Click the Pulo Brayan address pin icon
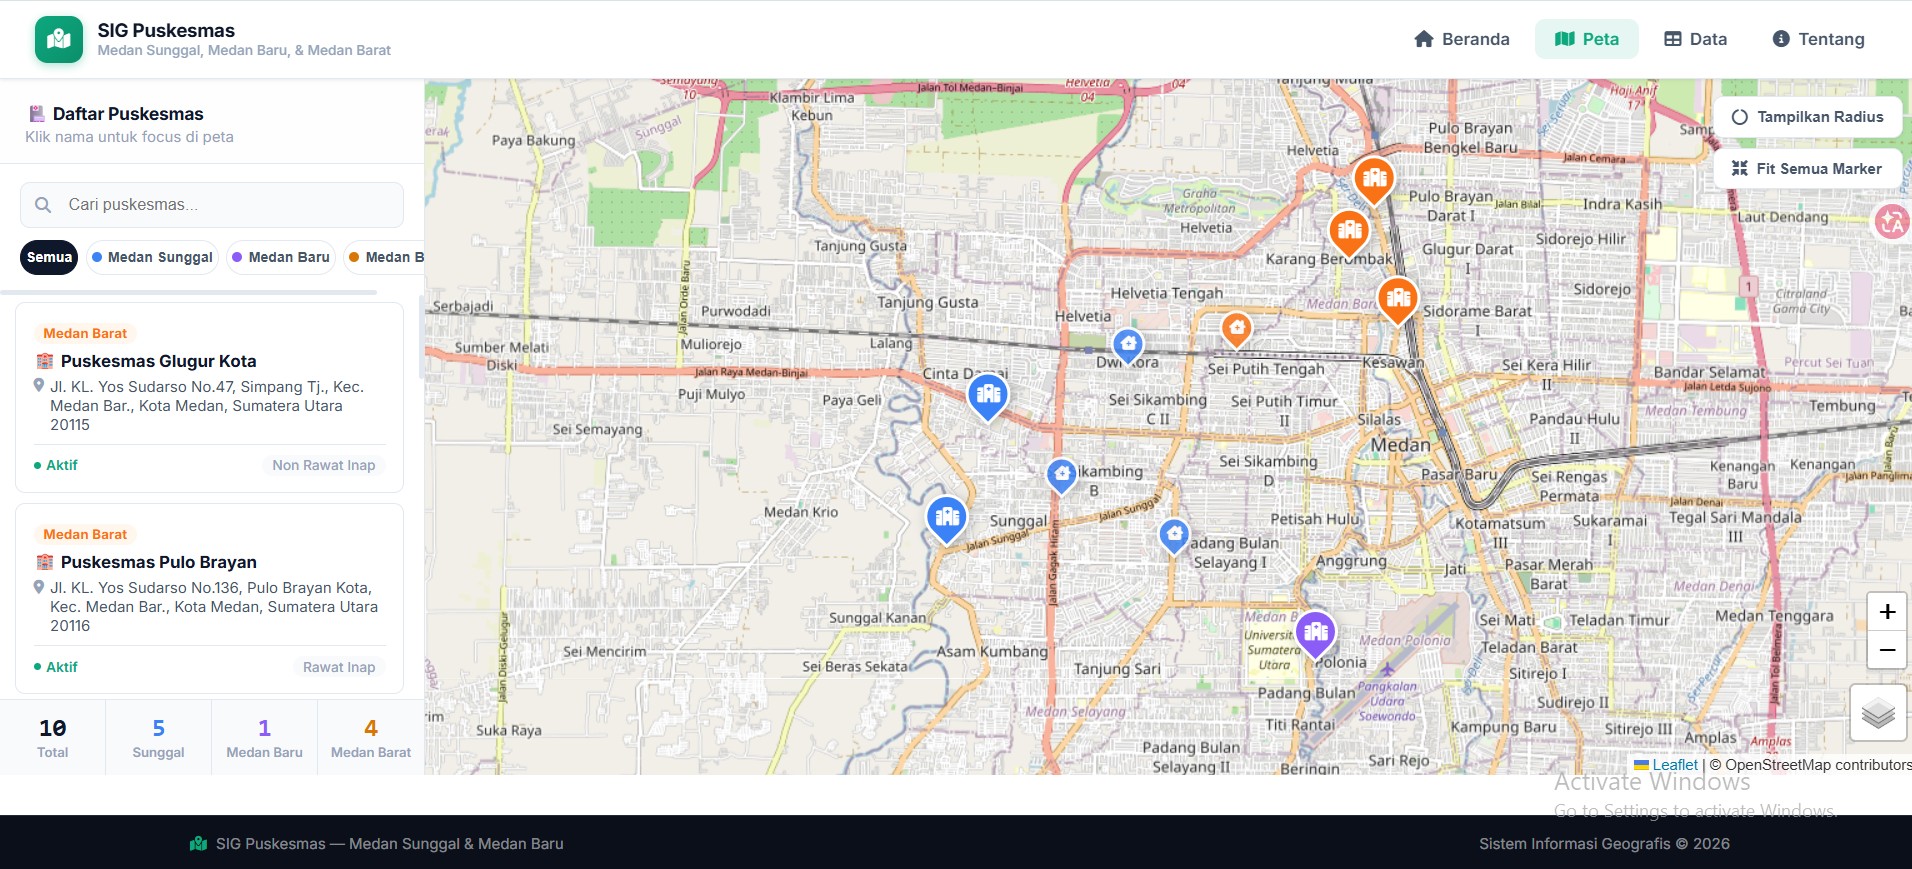 point(39,587)
